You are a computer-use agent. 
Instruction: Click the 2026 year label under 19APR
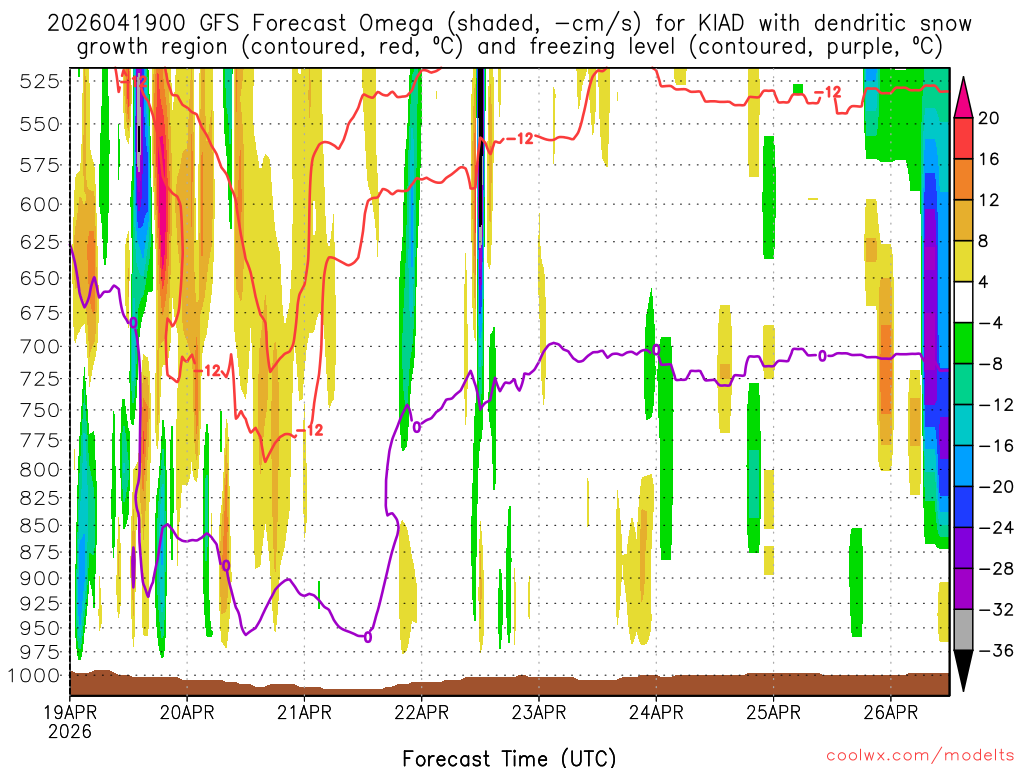click(70, 731)
